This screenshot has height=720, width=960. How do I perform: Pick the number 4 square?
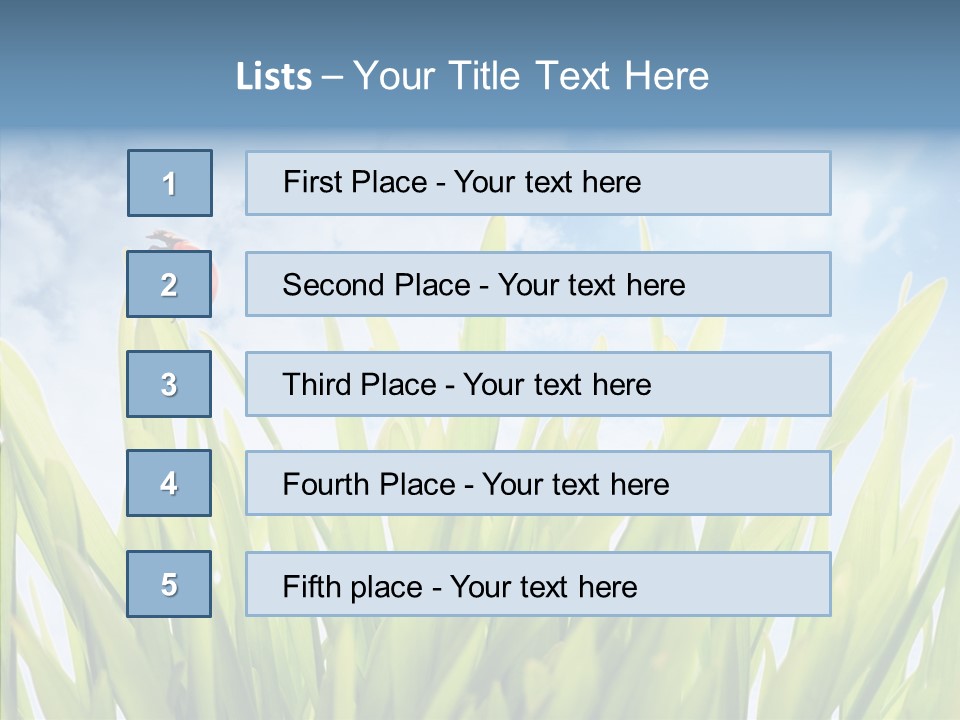pos(169,484)
